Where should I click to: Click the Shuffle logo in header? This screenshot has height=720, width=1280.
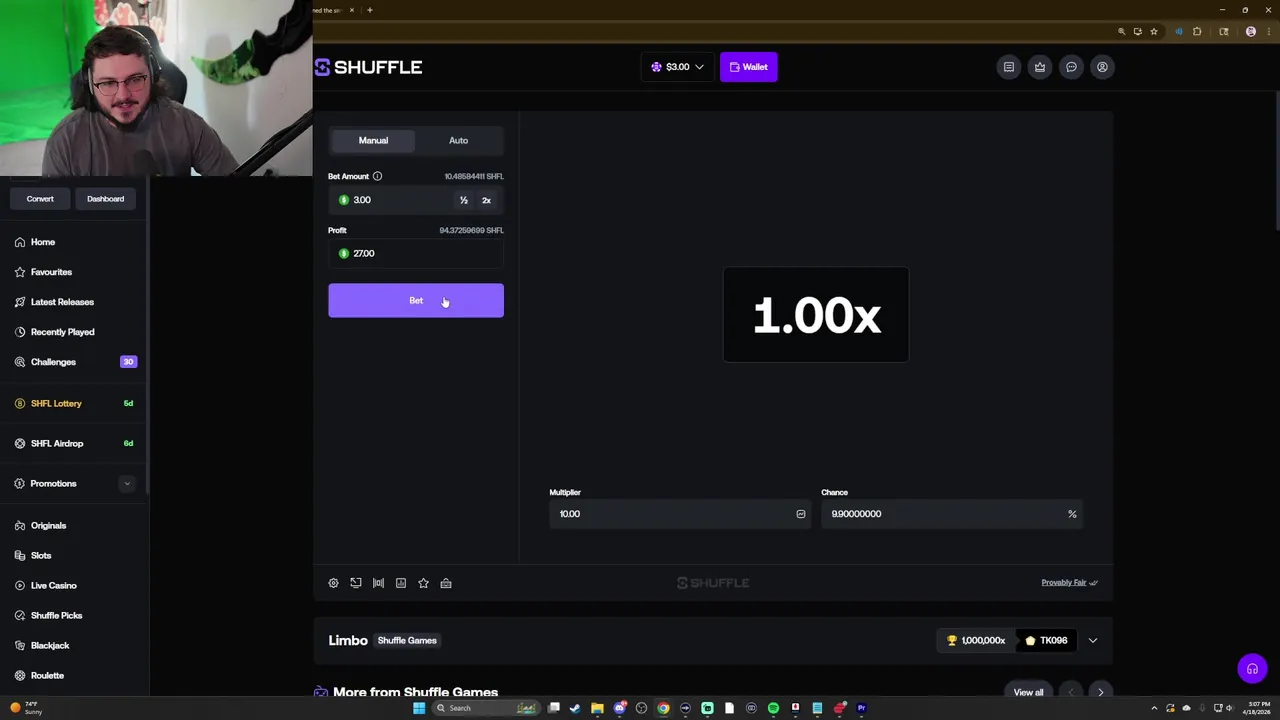click(x=368, y=67)
